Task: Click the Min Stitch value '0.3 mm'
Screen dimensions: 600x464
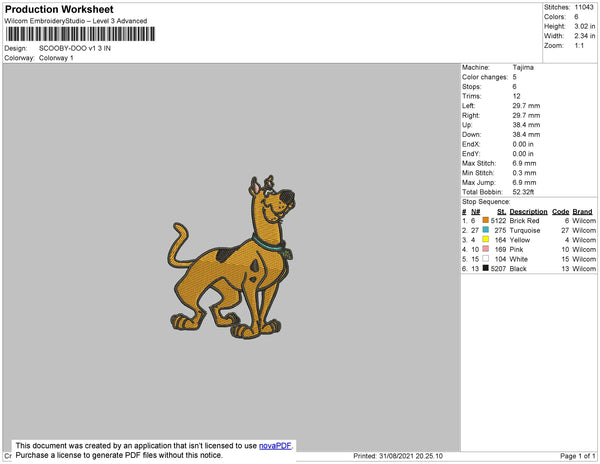Action: [525, 173]
